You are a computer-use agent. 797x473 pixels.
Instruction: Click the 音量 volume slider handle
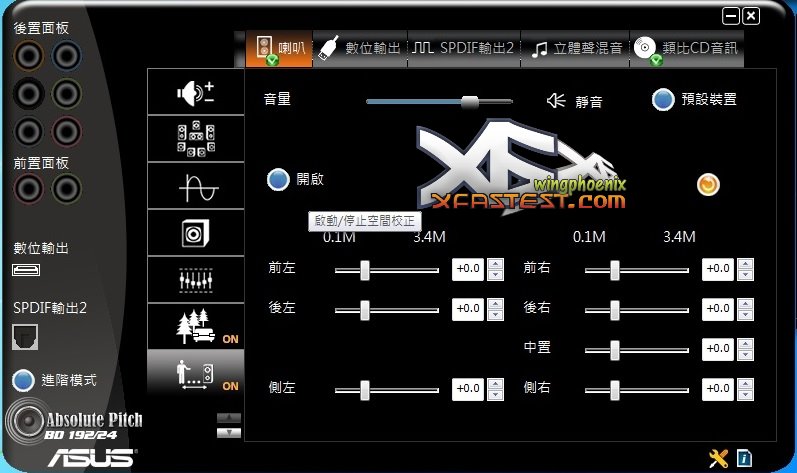point(470,102)
